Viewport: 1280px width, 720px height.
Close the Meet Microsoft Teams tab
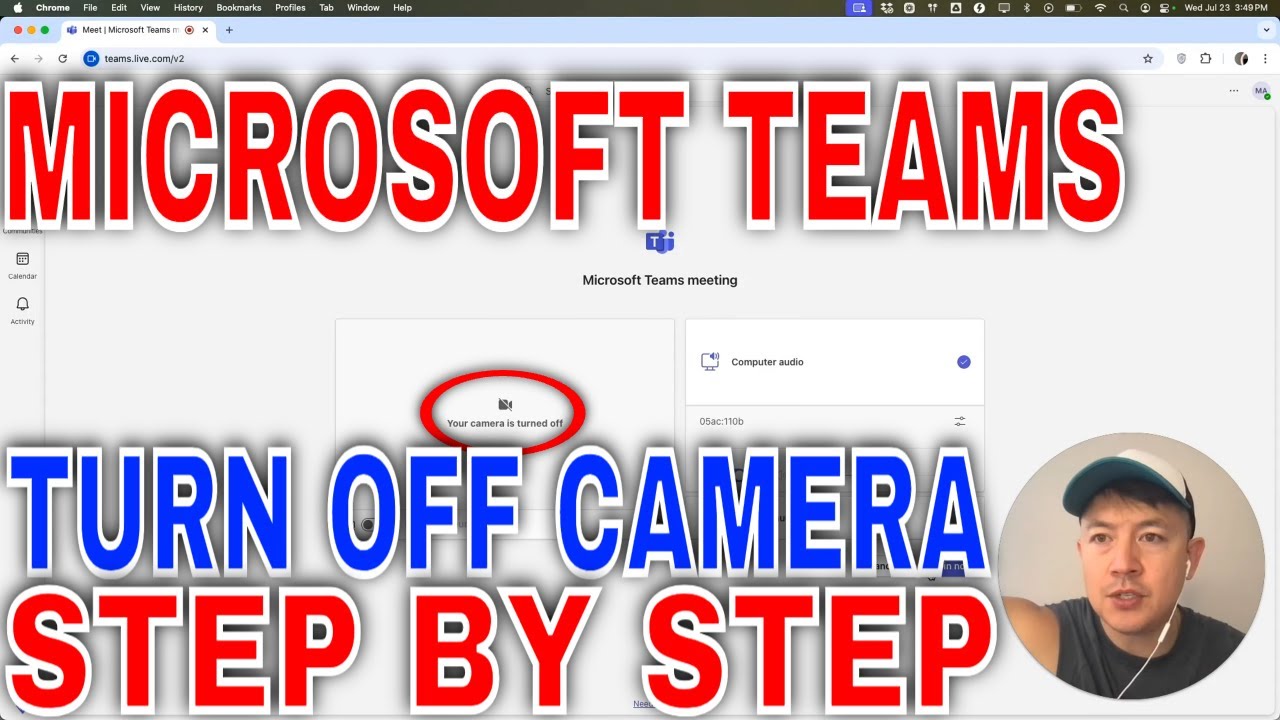pos(205,30)
